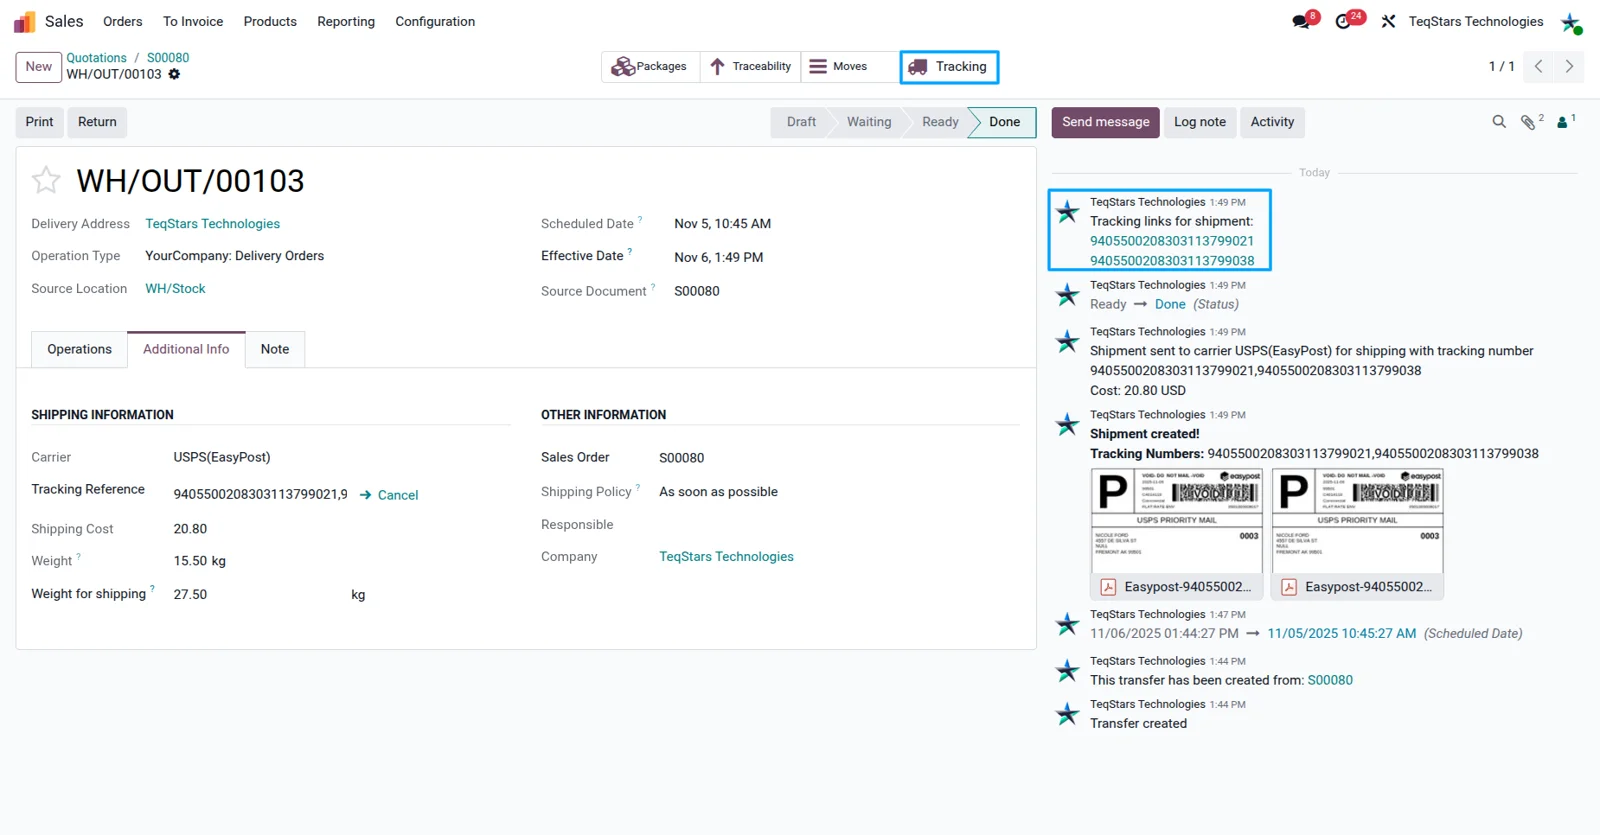Click the Tracking Reference value
1600x835 pixels.
point(260,494)
